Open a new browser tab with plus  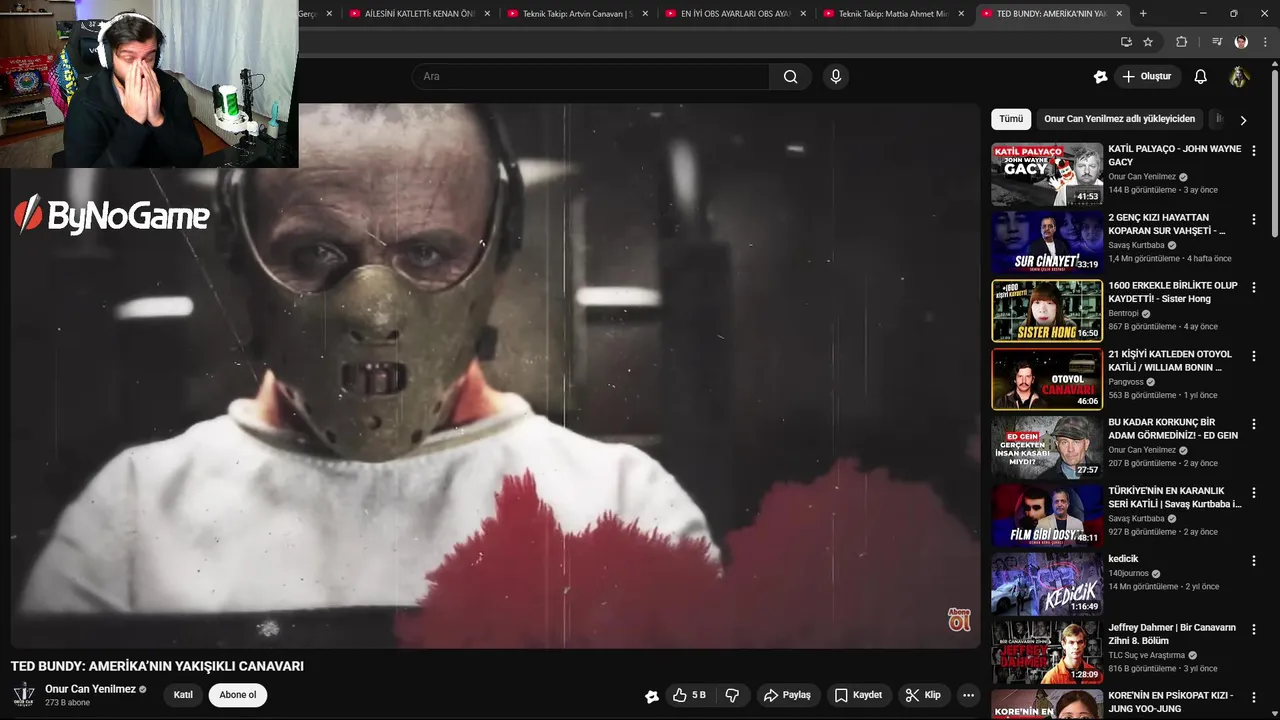[x=1143, y=14]
